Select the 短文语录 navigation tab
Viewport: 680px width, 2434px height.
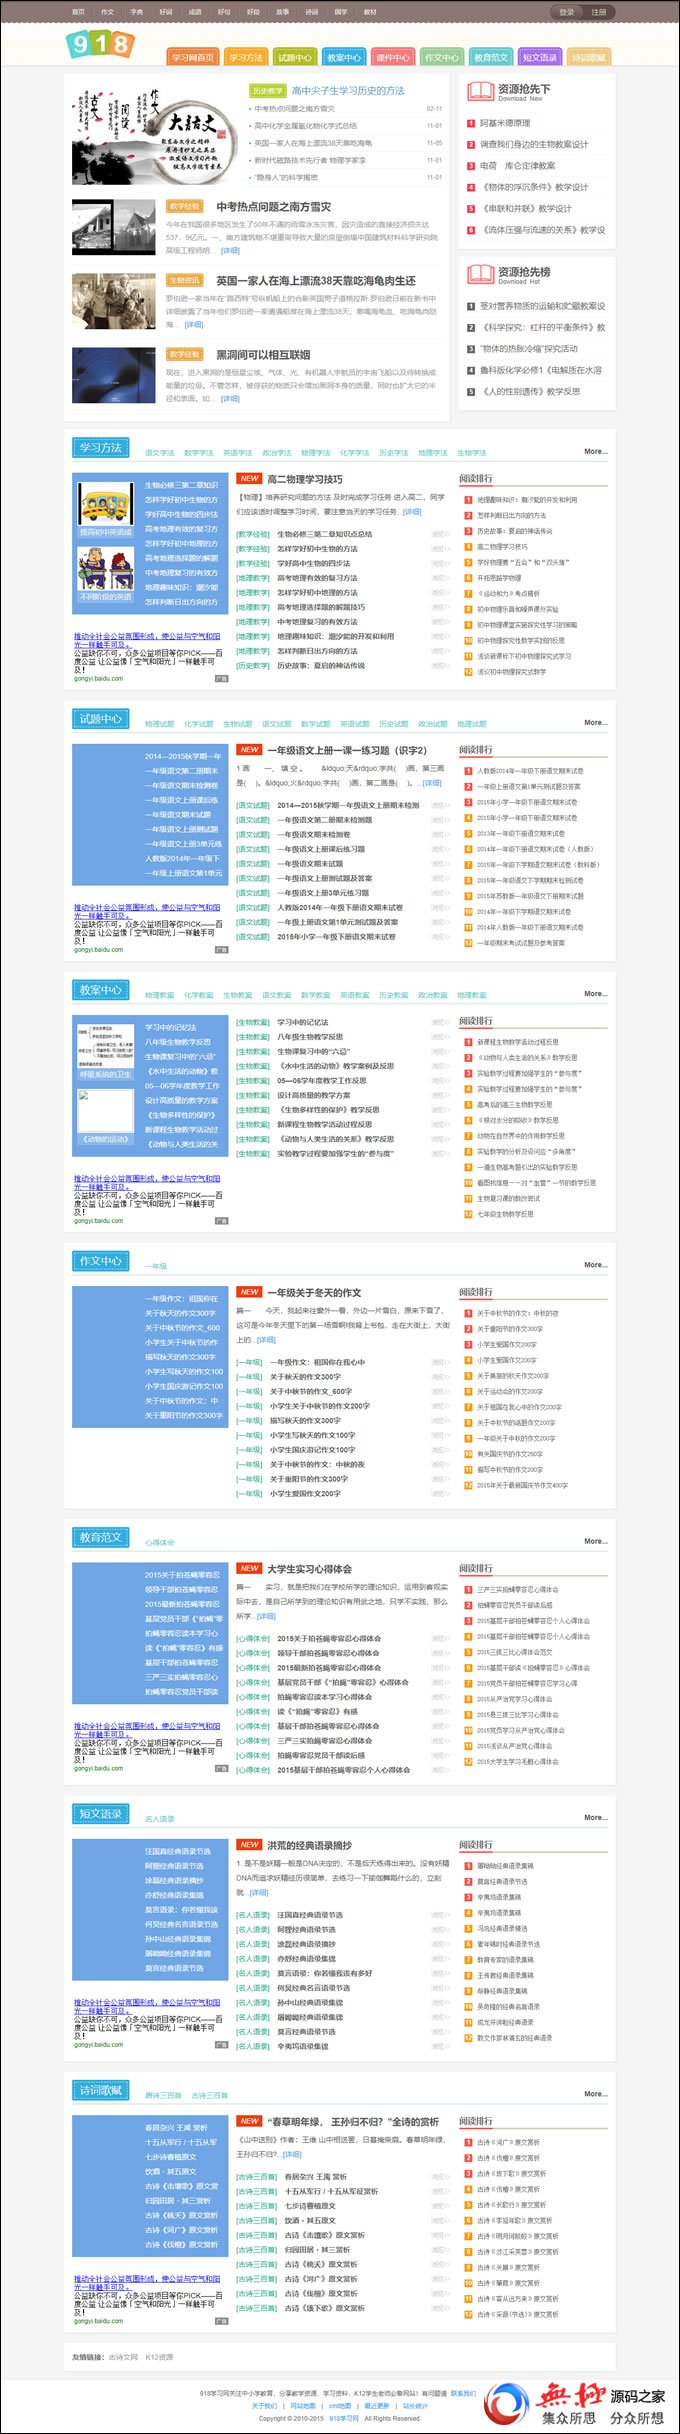(540, 57)
